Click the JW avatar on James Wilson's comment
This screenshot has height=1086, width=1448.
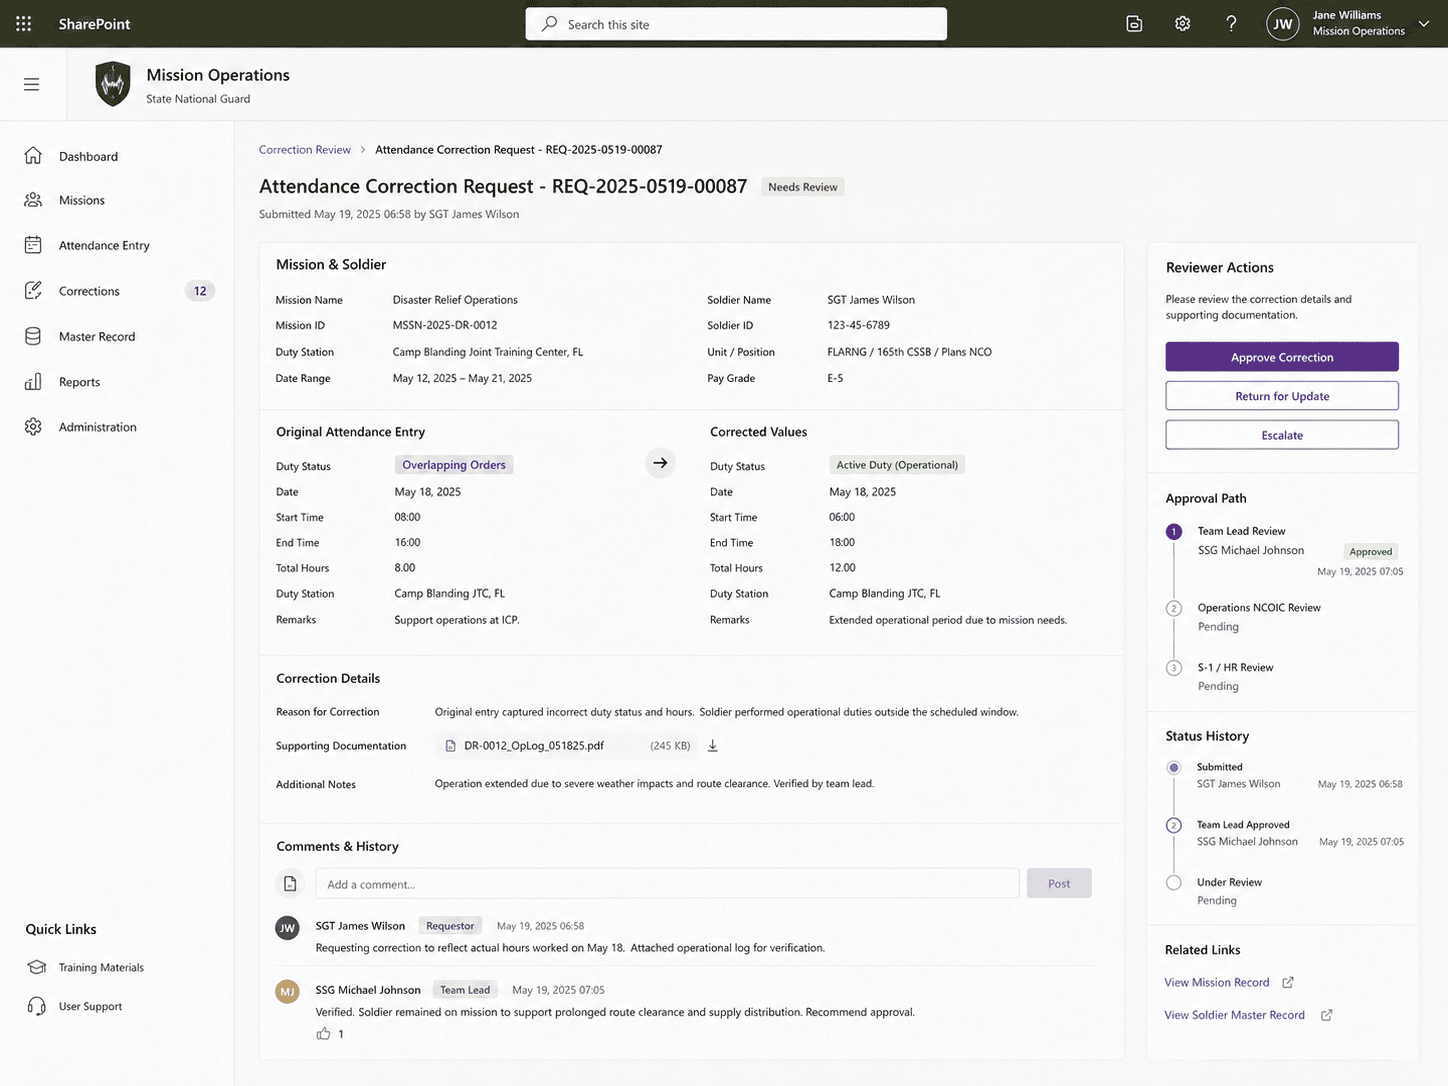(287, 927)
